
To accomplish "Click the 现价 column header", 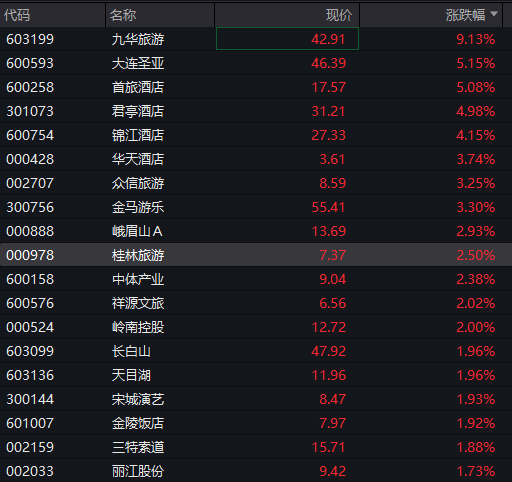I will coord(339,15).
